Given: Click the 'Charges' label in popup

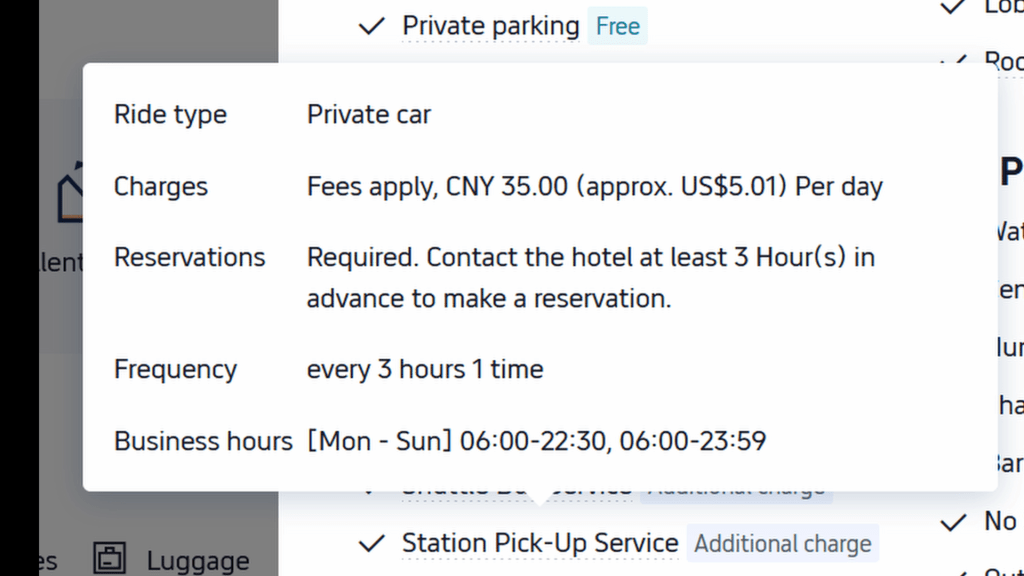Looking at the screenshot, I should click(161, 187).
